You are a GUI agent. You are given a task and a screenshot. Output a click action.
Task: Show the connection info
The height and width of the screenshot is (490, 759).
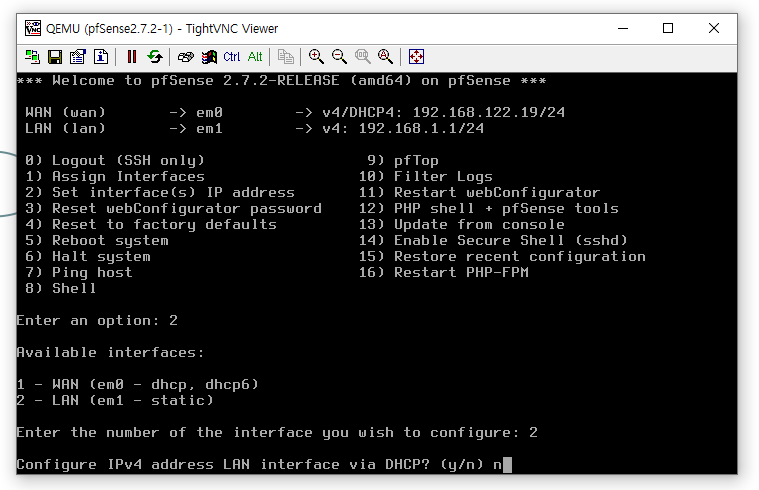point(101,57)
